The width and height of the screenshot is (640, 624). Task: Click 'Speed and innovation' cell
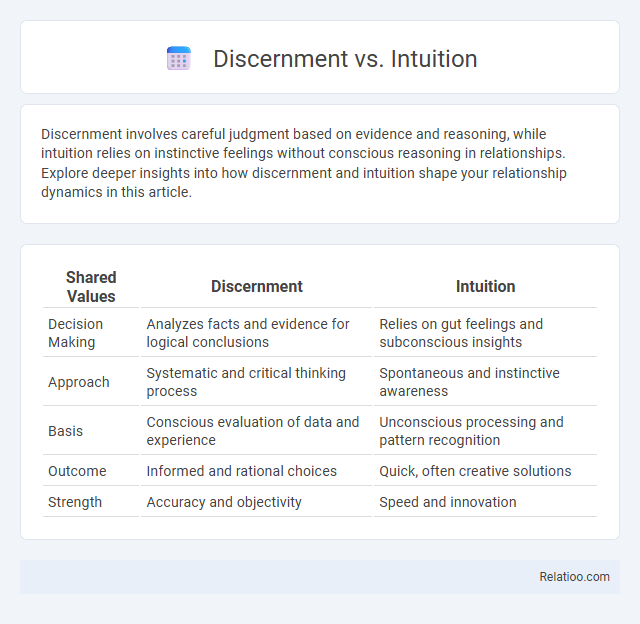pos(448,502)
